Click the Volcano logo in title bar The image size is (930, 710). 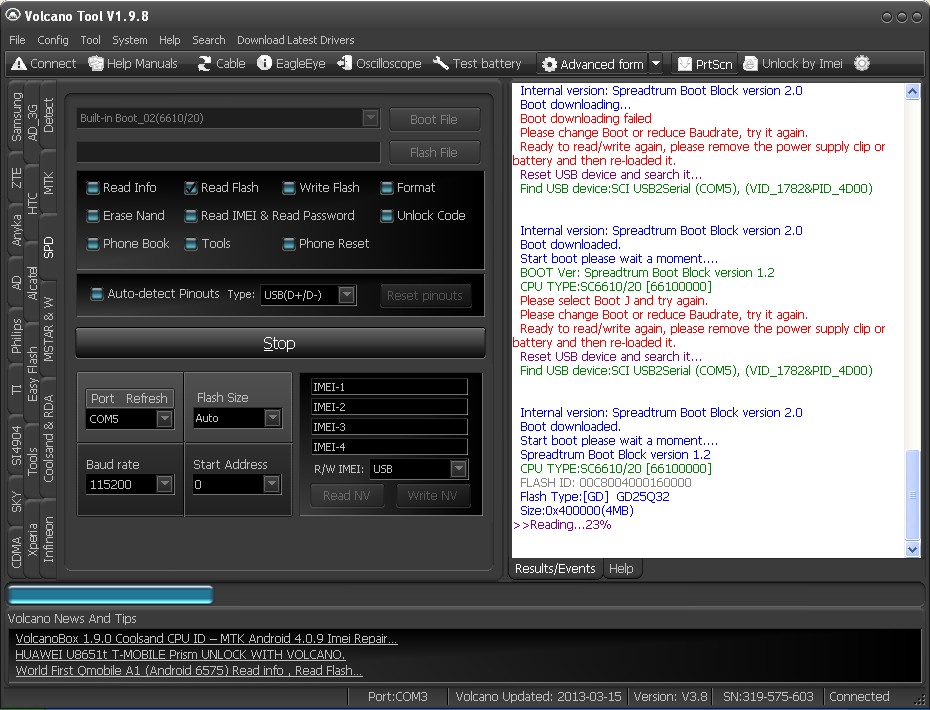pyautogui.click(x=13, y=15)
